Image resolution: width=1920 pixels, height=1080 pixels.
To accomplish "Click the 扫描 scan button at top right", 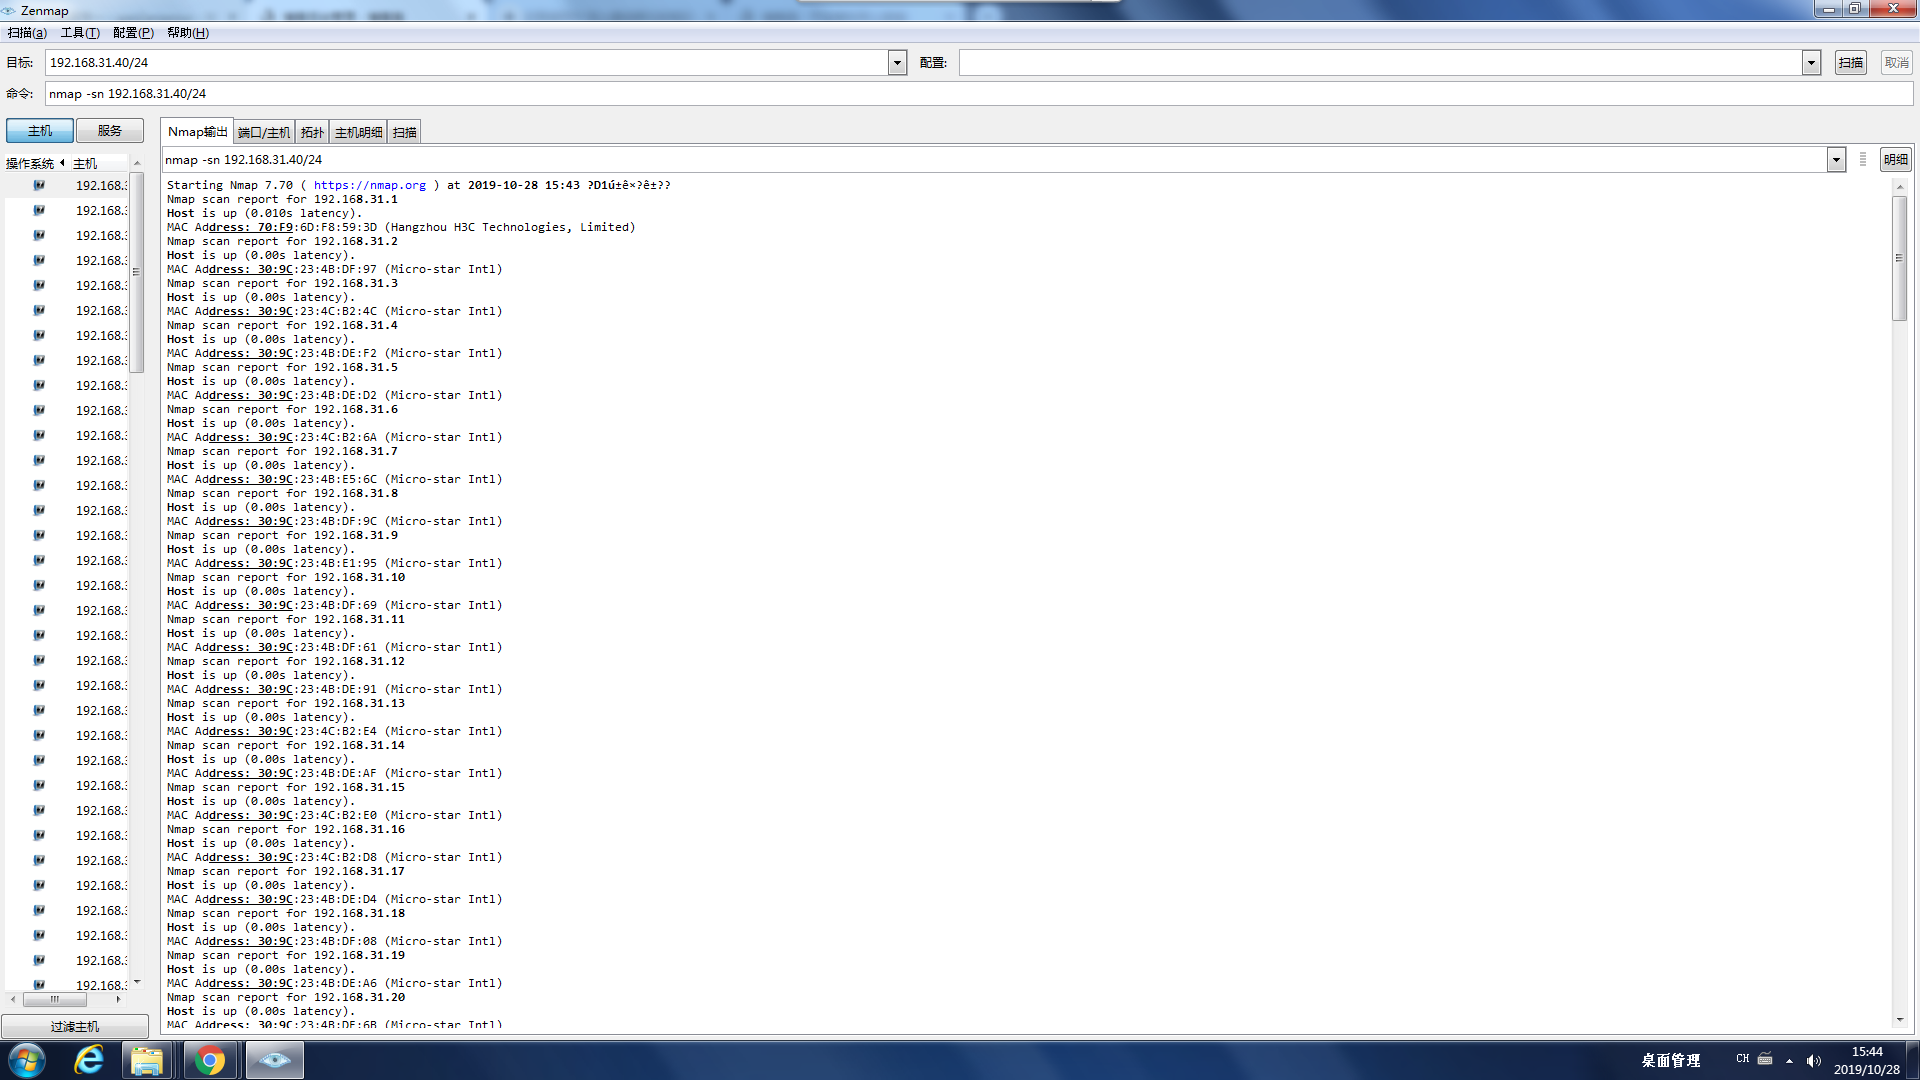I will pos(1850,63).
